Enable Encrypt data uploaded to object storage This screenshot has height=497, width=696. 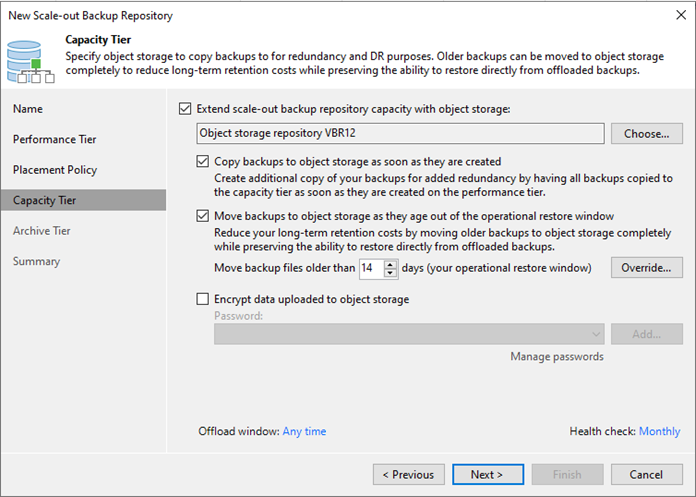tap(202, 299)
